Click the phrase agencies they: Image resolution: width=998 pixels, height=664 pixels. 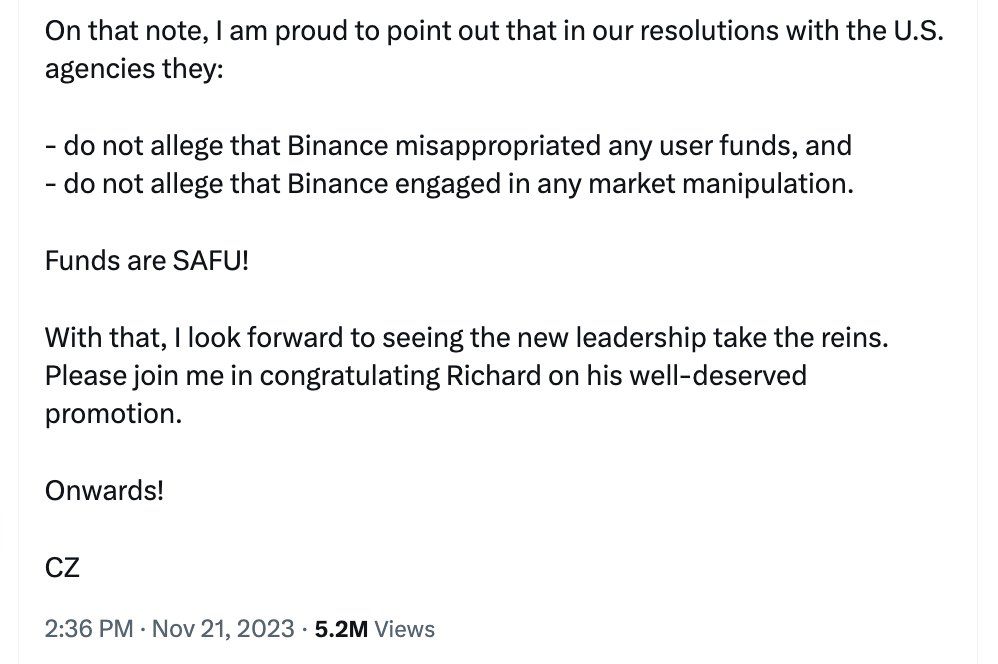pos(134,69)
